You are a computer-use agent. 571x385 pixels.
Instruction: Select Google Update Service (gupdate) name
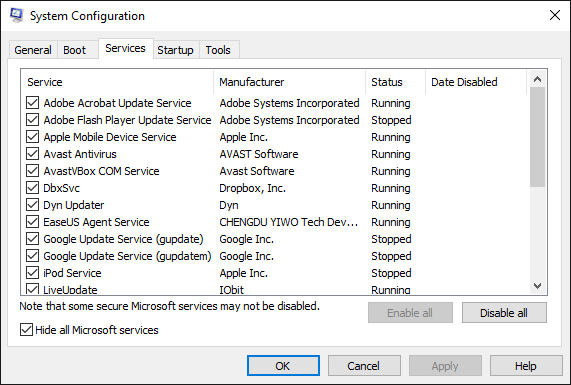tap(123, 239)
